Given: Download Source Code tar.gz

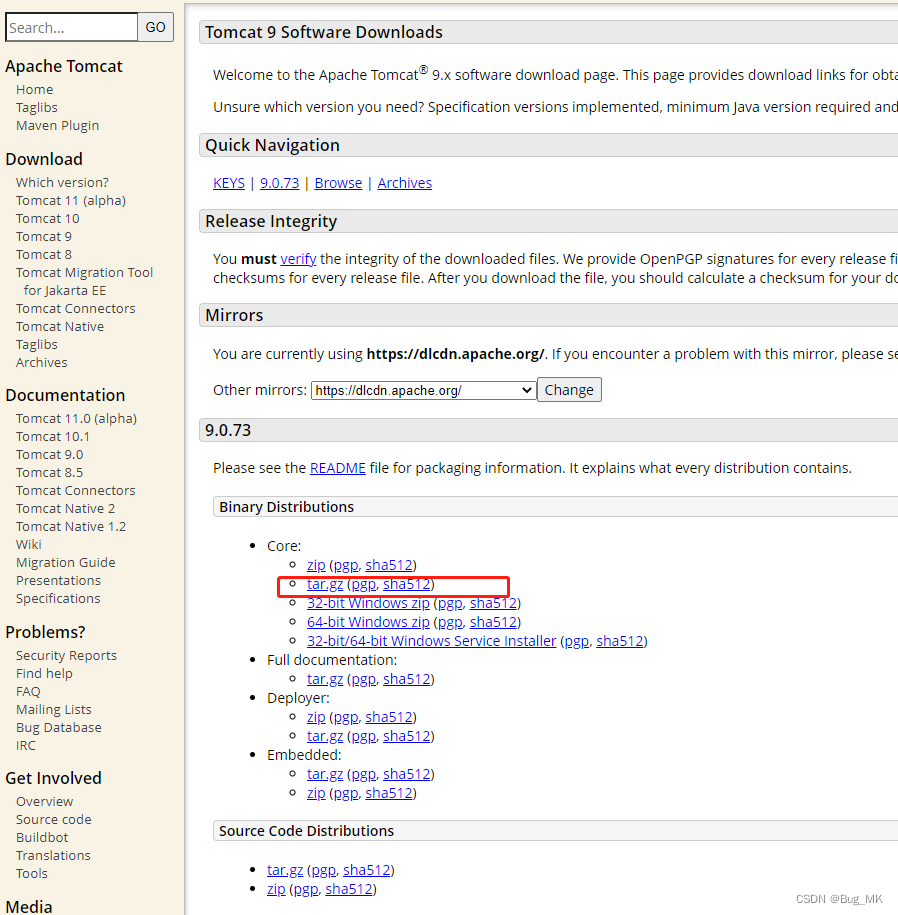Looking at the screenshot, I should coord(285,870).
